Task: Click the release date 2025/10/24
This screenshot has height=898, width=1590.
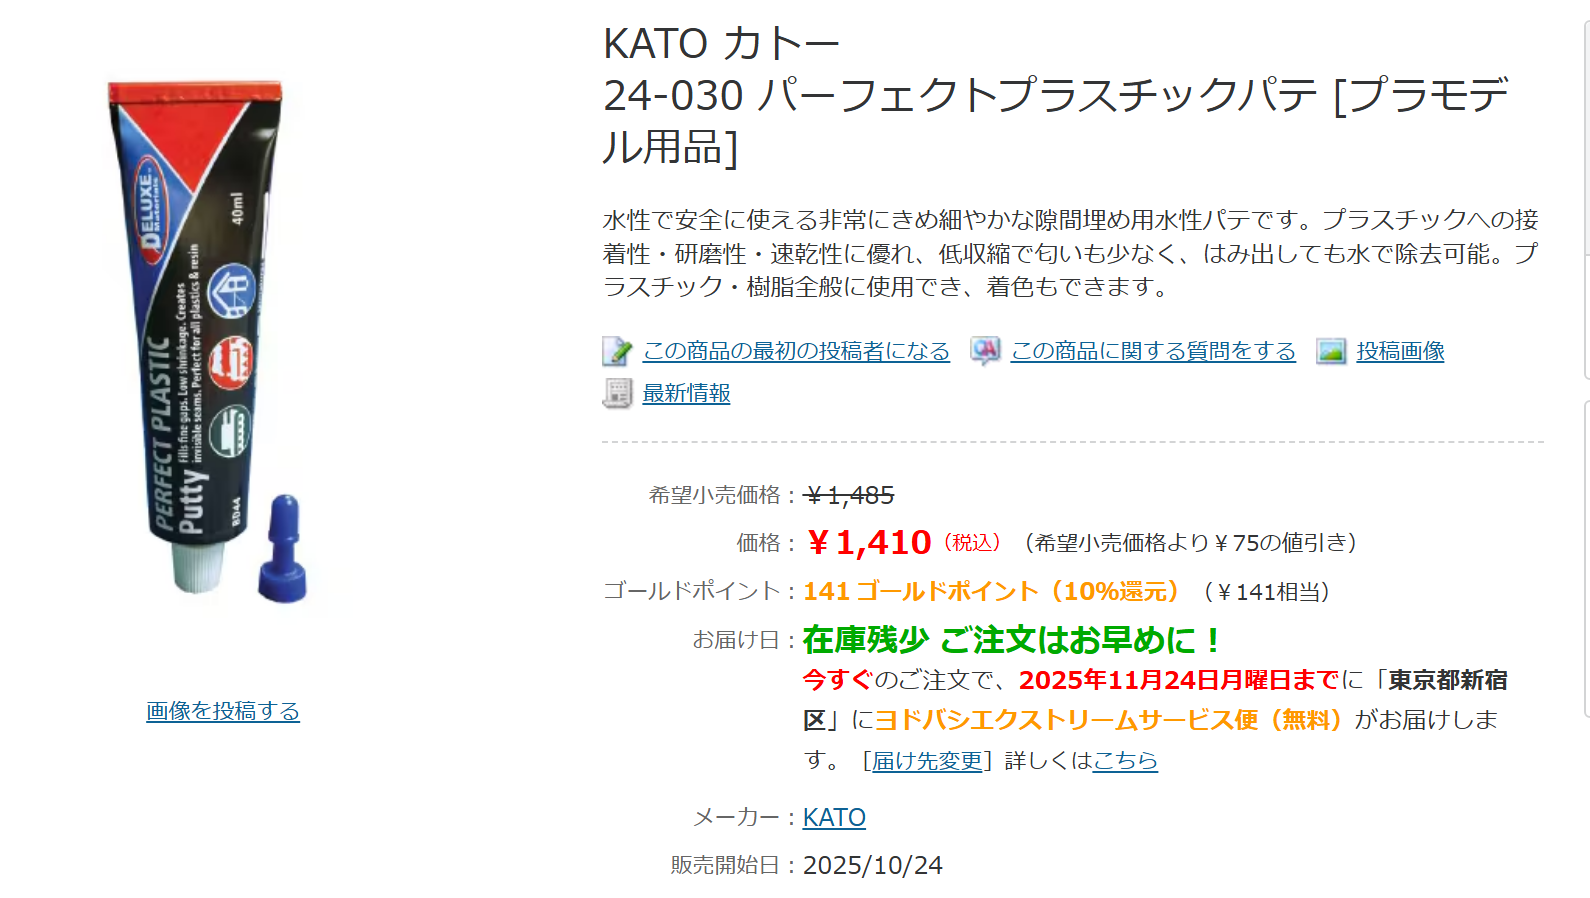Action: click(872, 866)
